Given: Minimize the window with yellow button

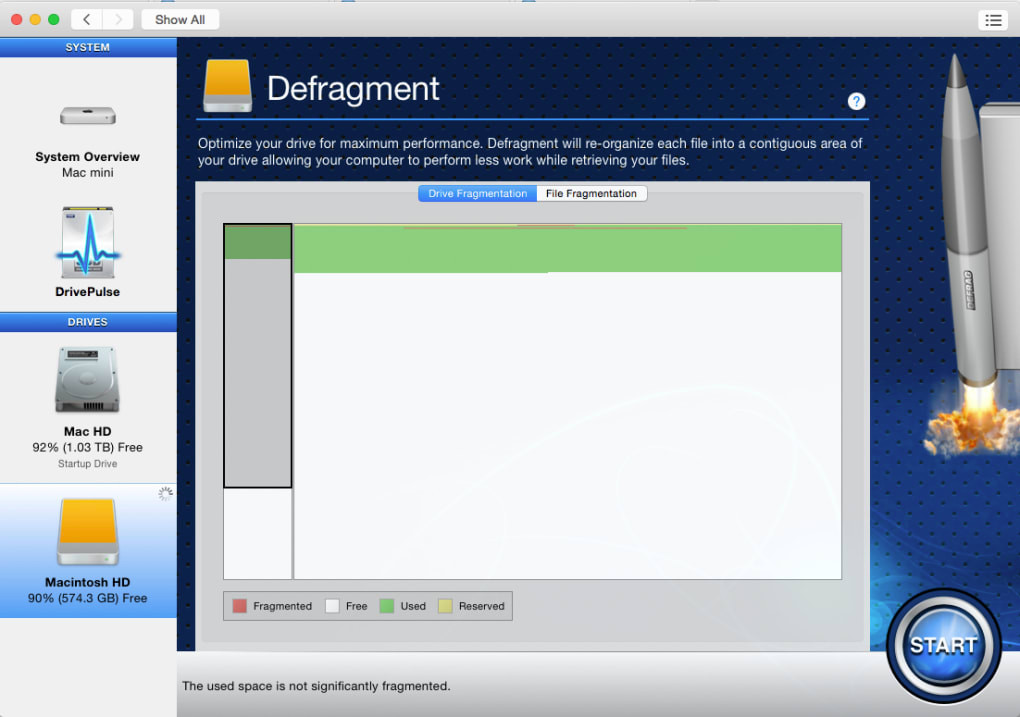Looking at the screenshot, I should [35, 20].
